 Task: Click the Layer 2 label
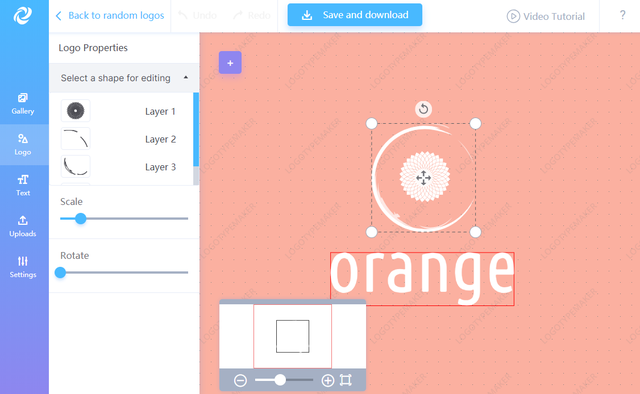pos(160,139)
